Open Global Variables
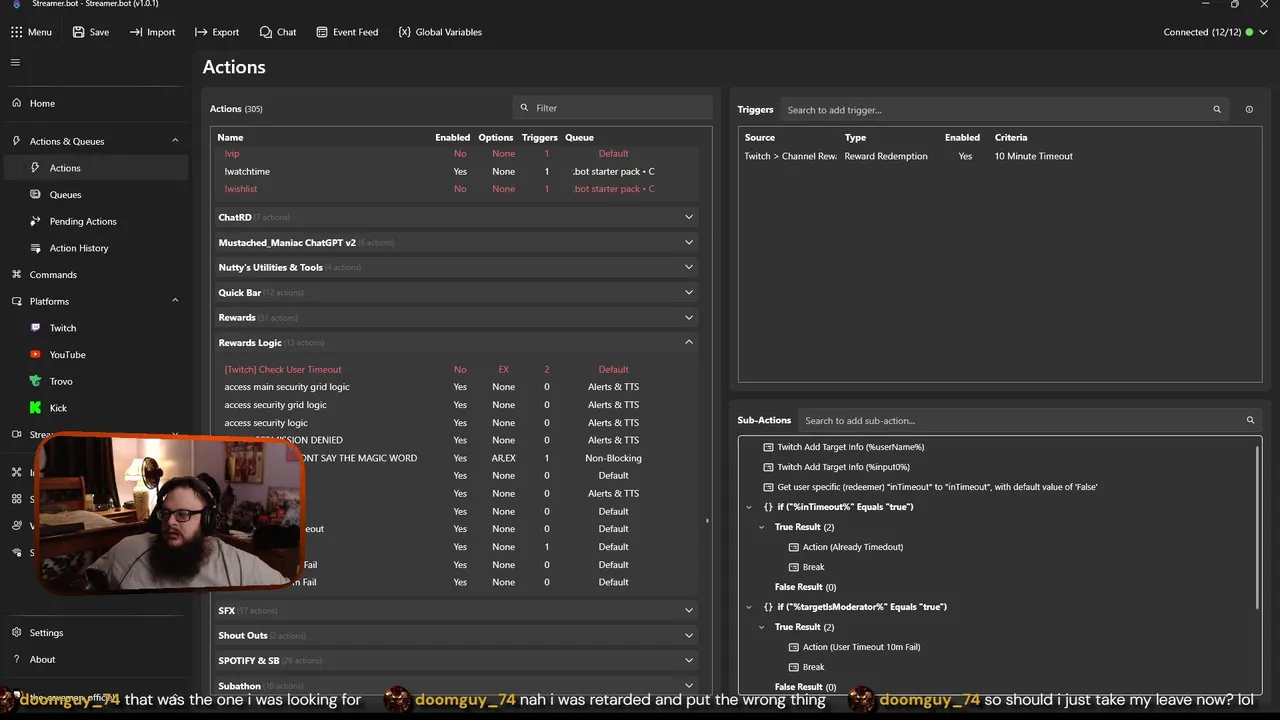Viewport: 1280px width, 720px height. [x=440, y=32]
